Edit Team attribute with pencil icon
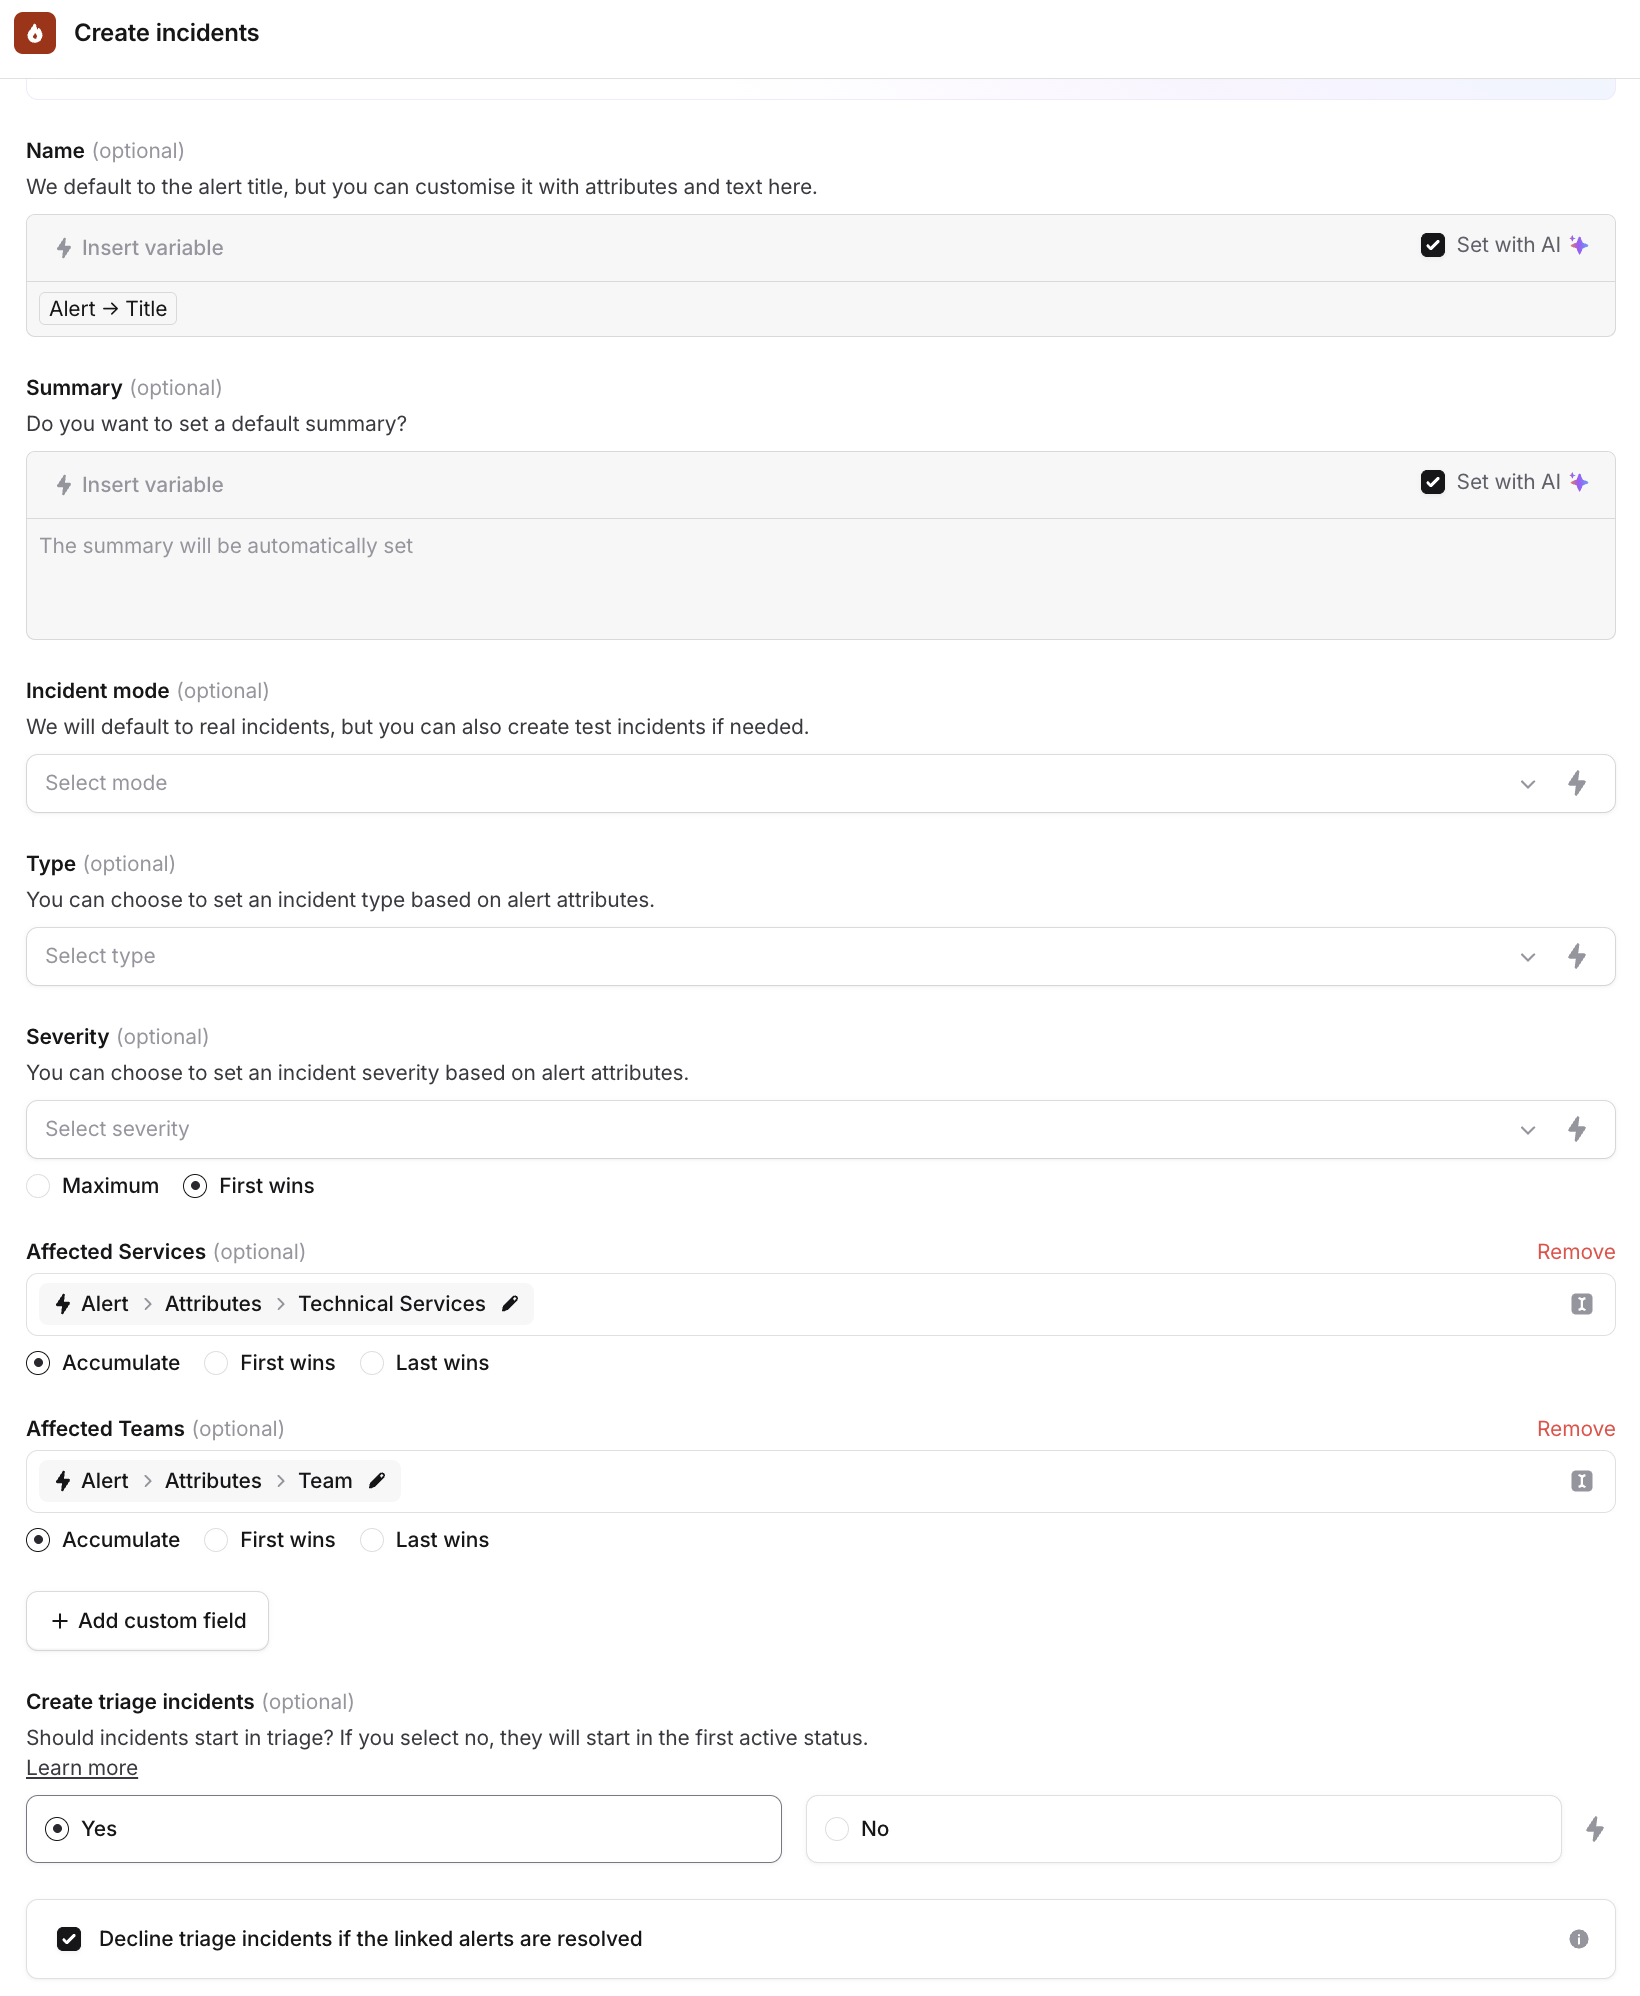The image size is (1640, 1996). 377,1480
